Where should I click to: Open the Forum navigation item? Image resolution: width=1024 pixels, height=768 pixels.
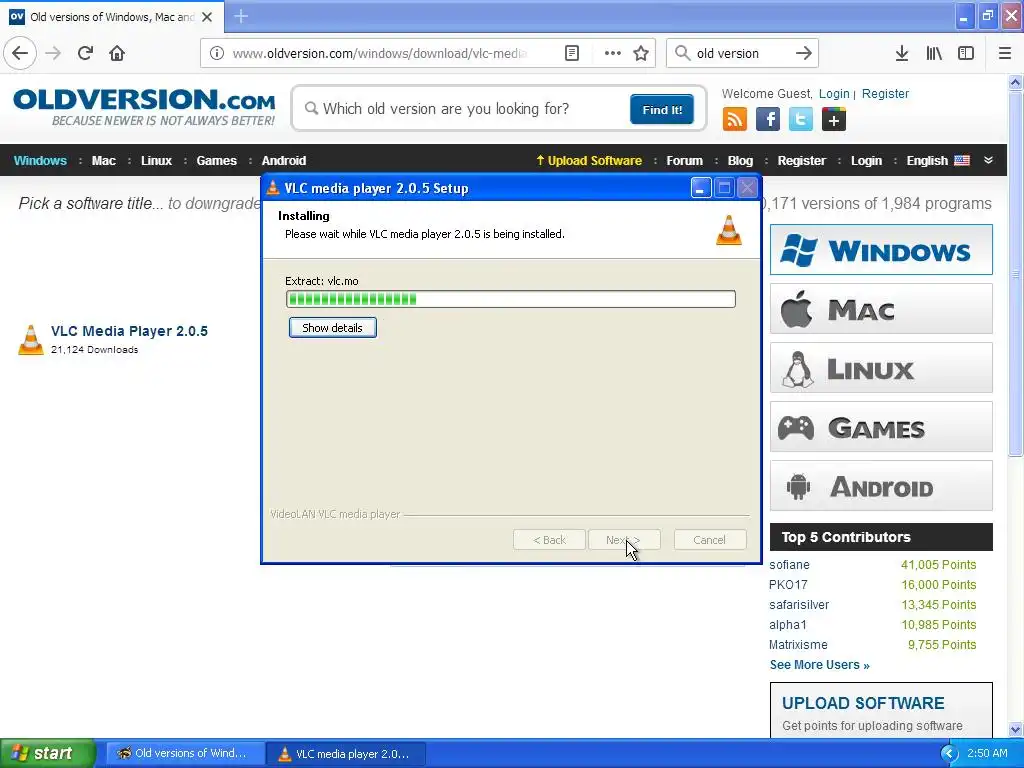click(684, 161)
